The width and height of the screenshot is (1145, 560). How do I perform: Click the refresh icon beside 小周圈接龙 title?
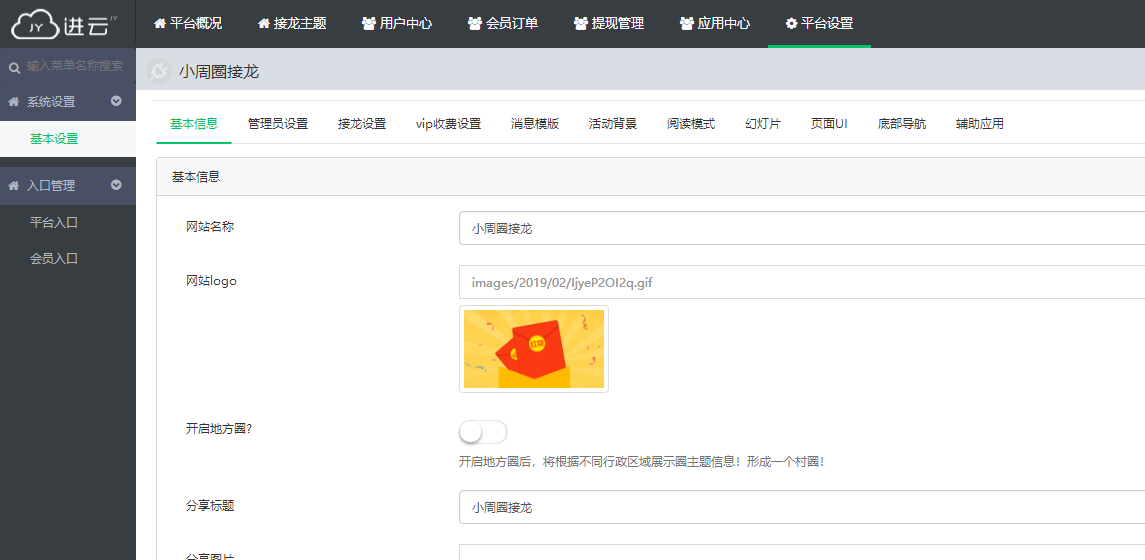pos(159,71)
